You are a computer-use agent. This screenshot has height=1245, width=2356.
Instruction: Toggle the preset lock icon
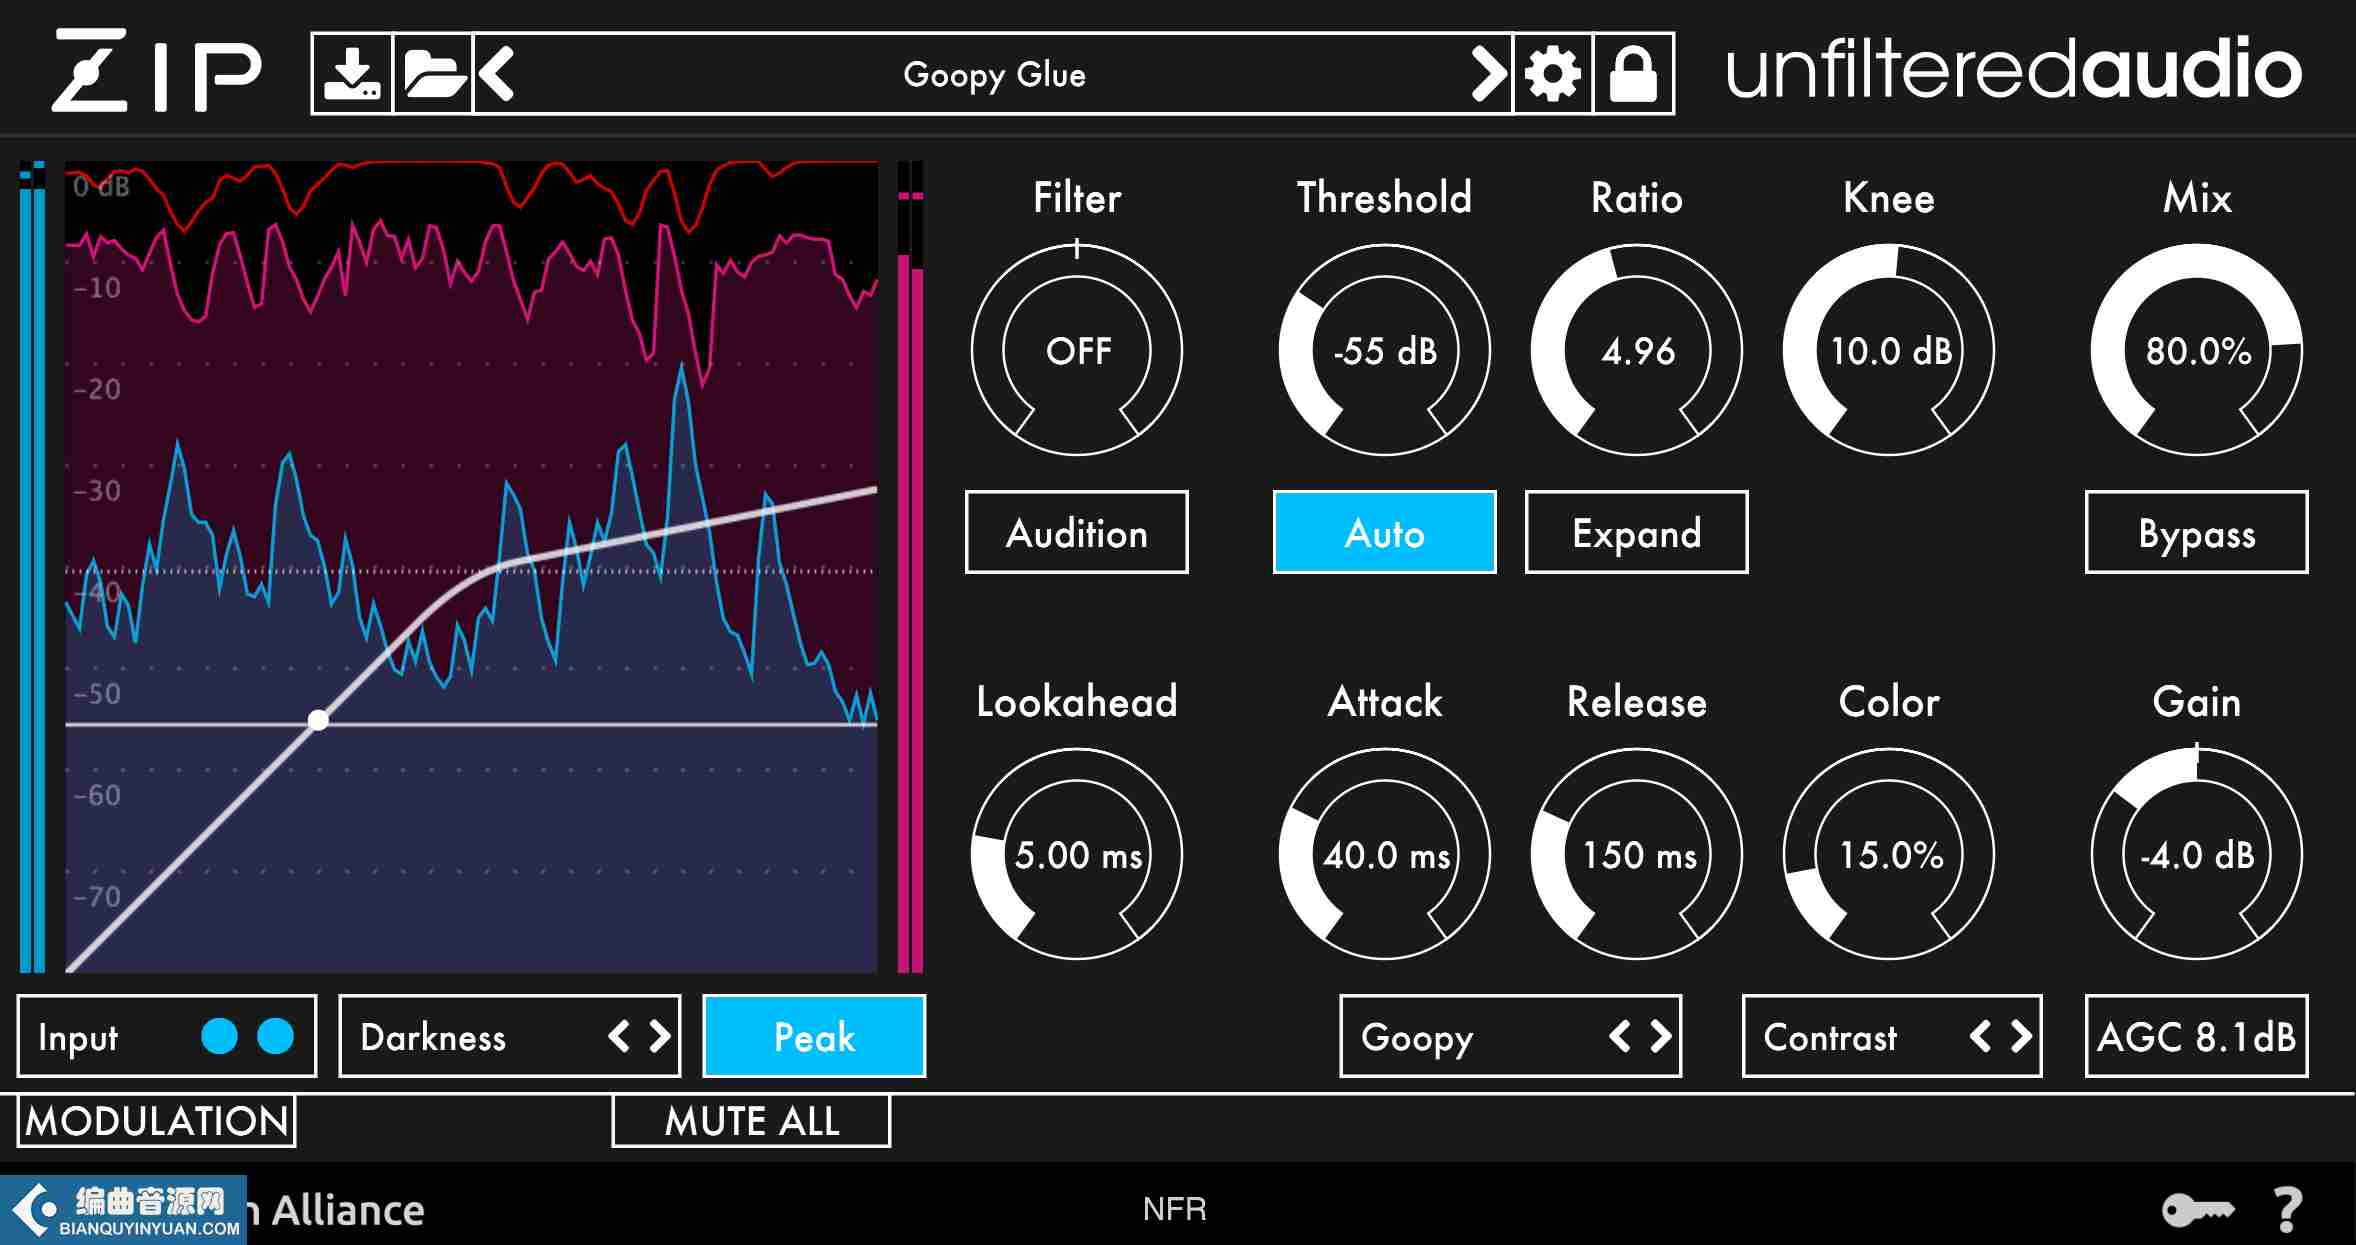click(1633, 74)
